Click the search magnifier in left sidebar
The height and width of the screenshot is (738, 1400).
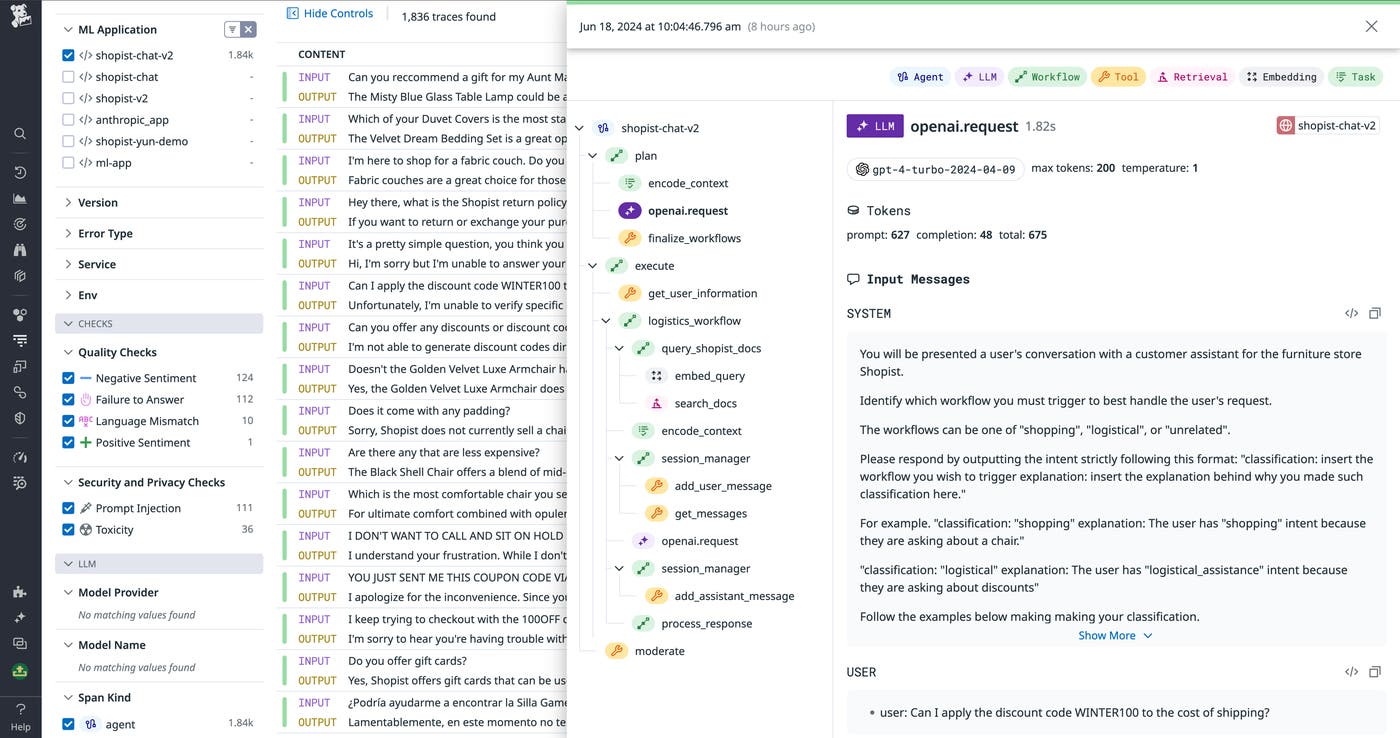pyautogui.click(x=20, y=133)
